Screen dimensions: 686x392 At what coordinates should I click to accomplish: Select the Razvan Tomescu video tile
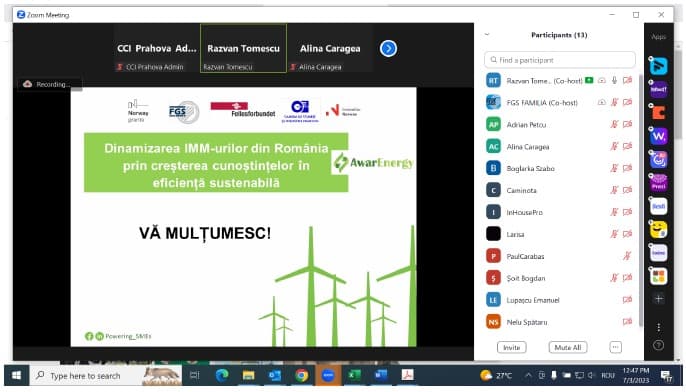tap(243, 48)
